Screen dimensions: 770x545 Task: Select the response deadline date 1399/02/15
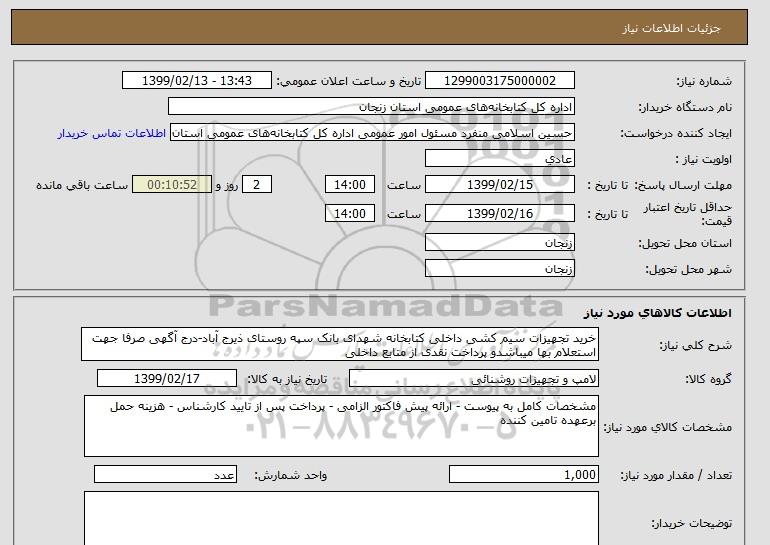tap(500, 185)
